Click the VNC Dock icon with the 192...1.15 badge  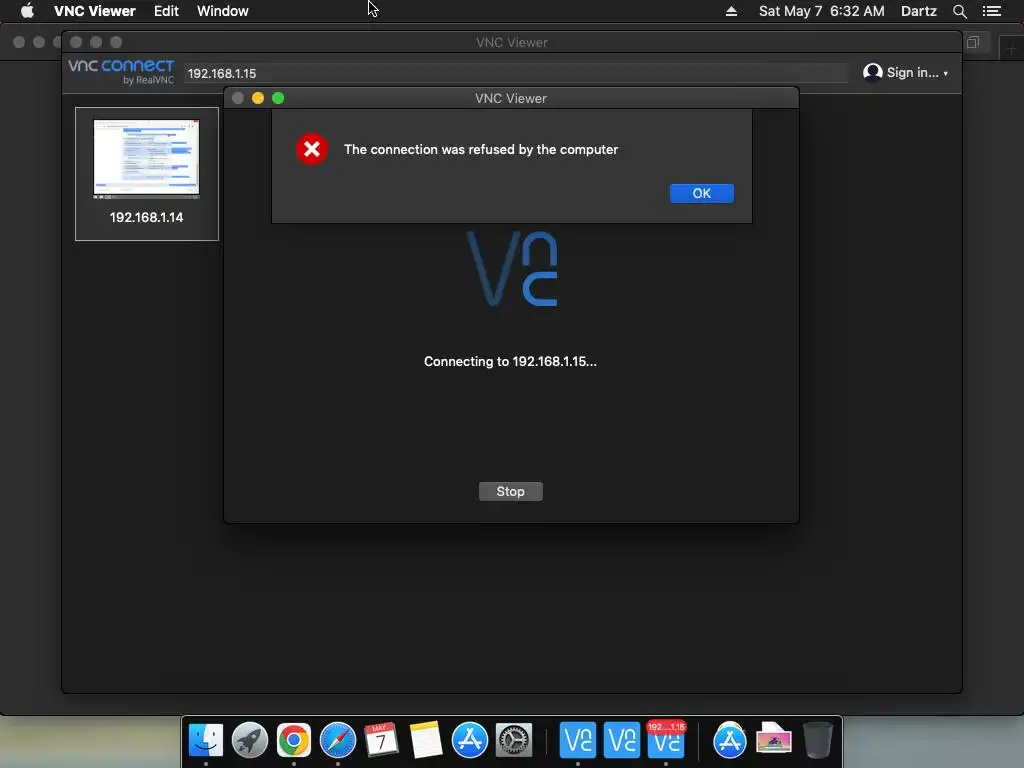coord(665,740)
